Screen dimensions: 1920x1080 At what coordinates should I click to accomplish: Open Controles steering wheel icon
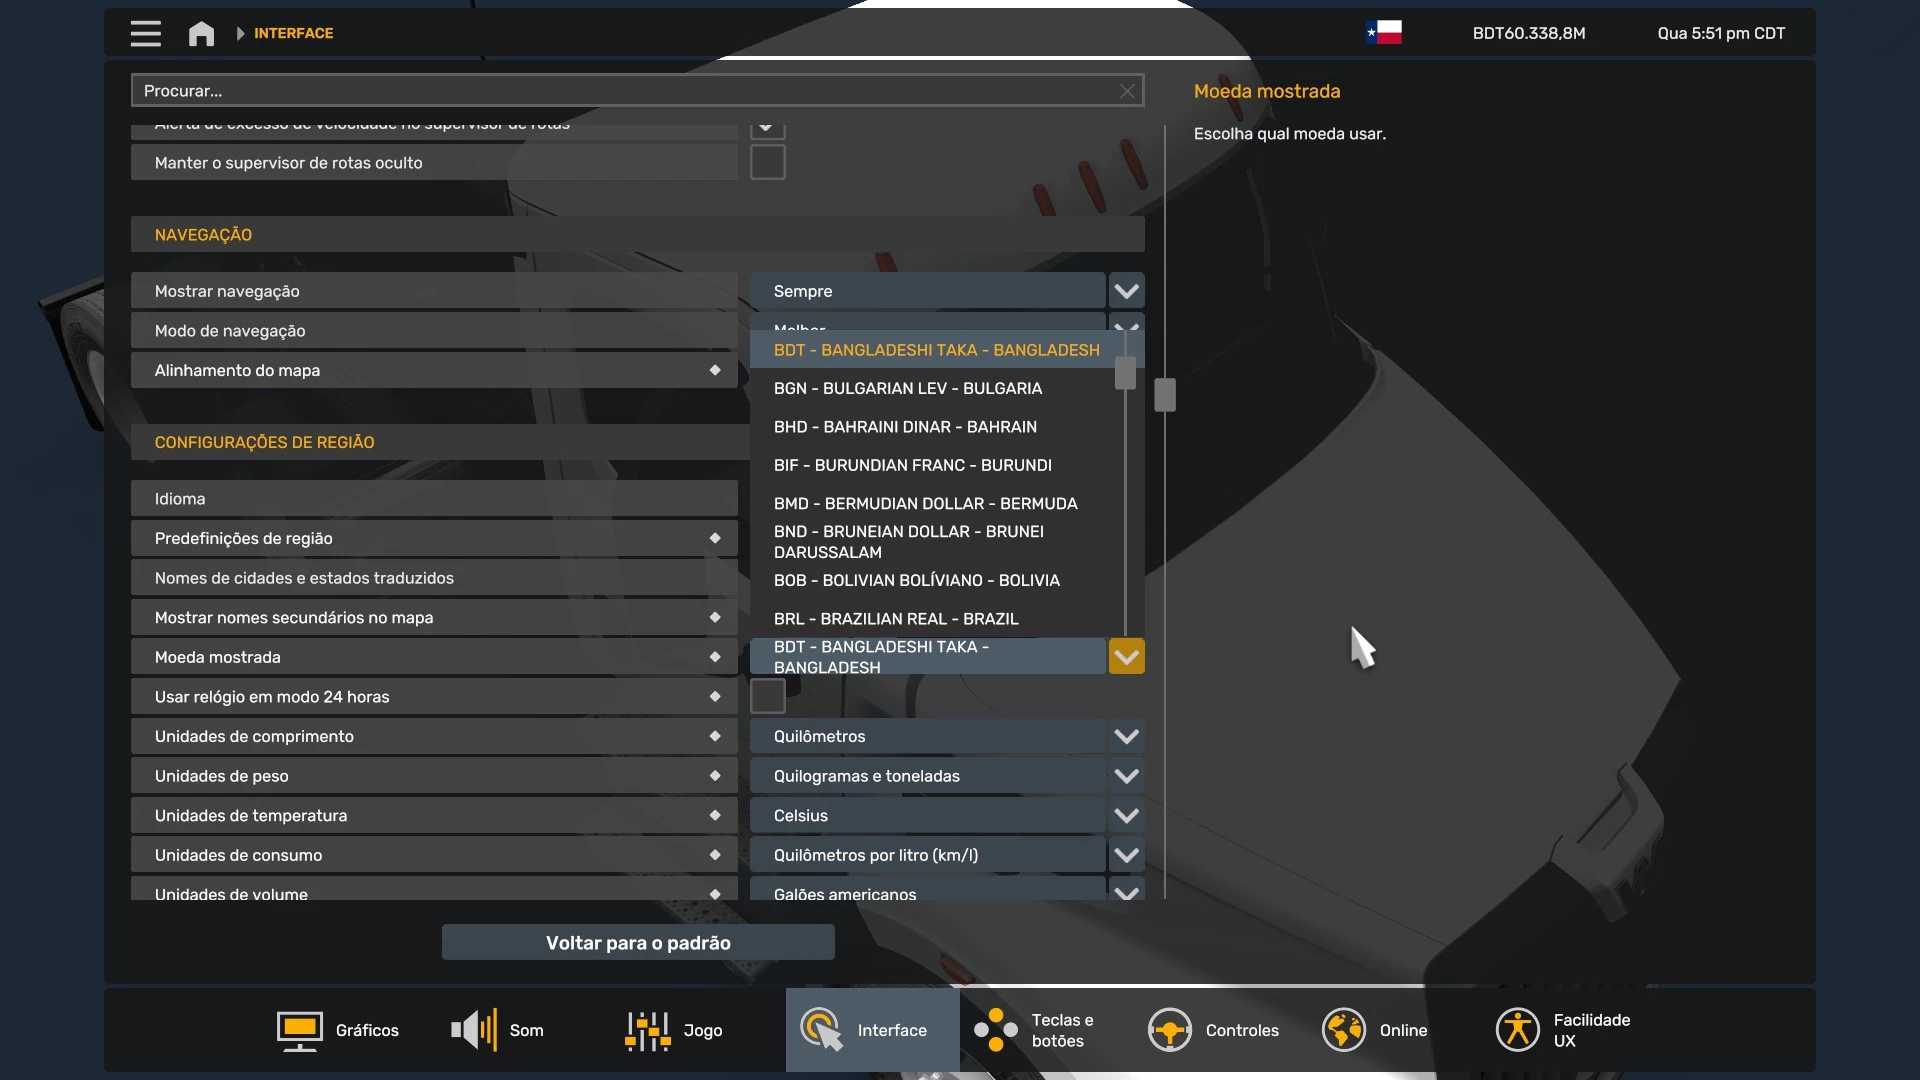(1169, 1030)
